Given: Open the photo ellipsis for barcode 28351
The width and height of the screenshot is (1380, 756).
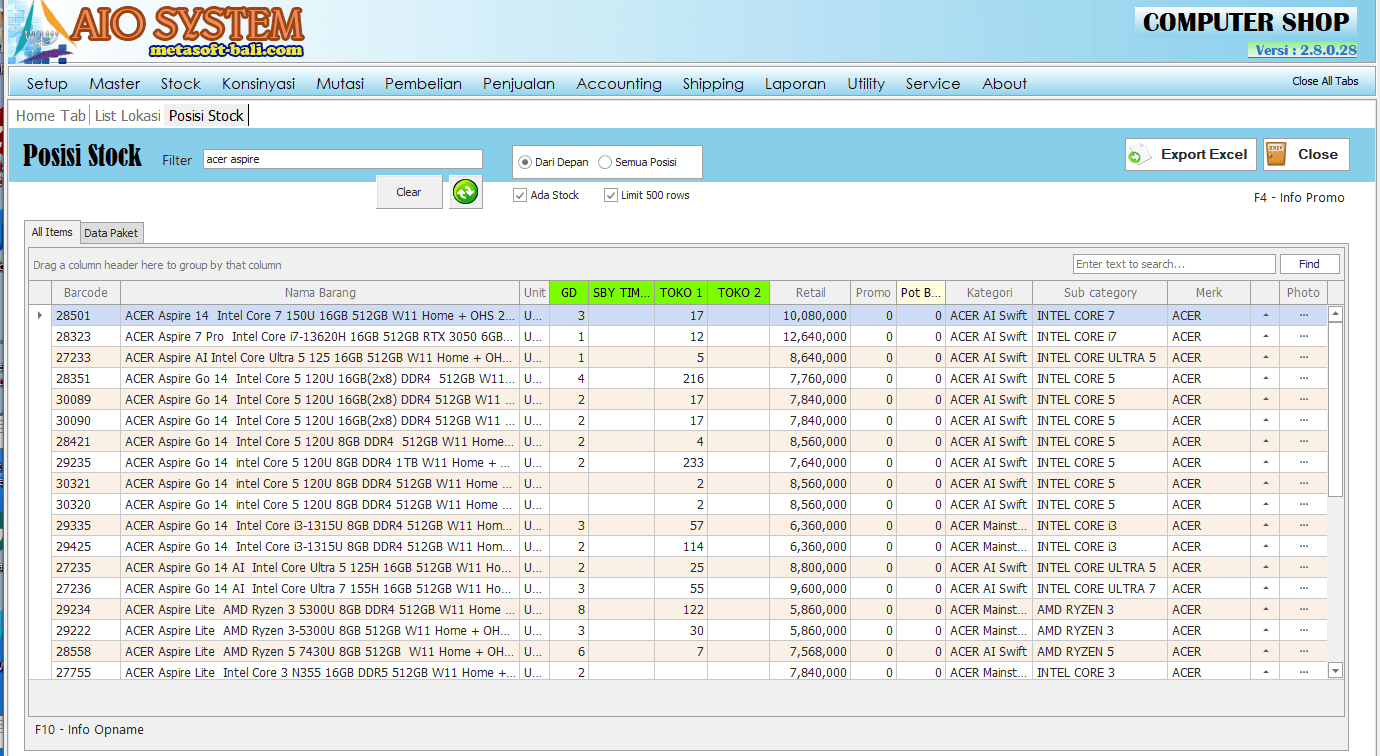Looking at the screenshot, I should (x=1303, y=378).
